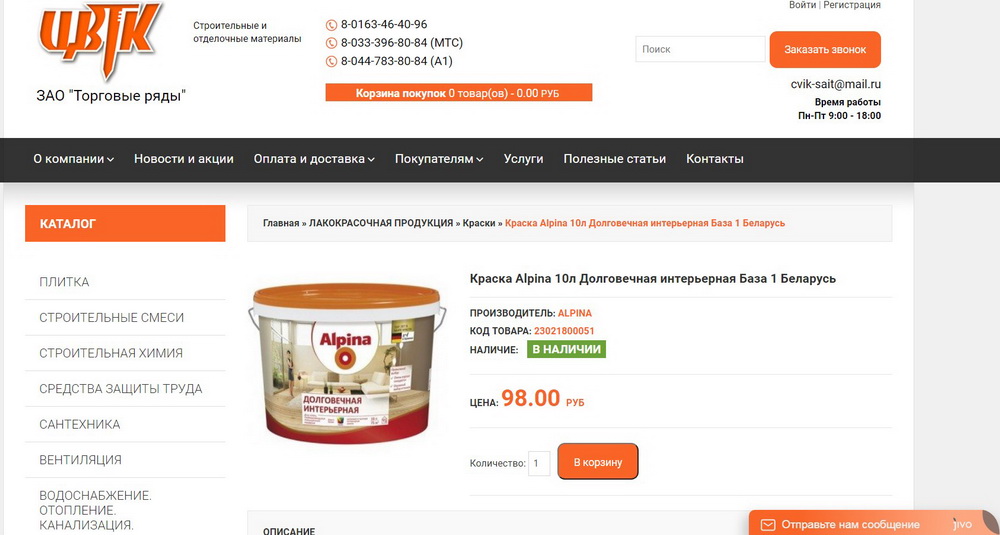Expand the Покупателям dropdown

tap(439, 159)
